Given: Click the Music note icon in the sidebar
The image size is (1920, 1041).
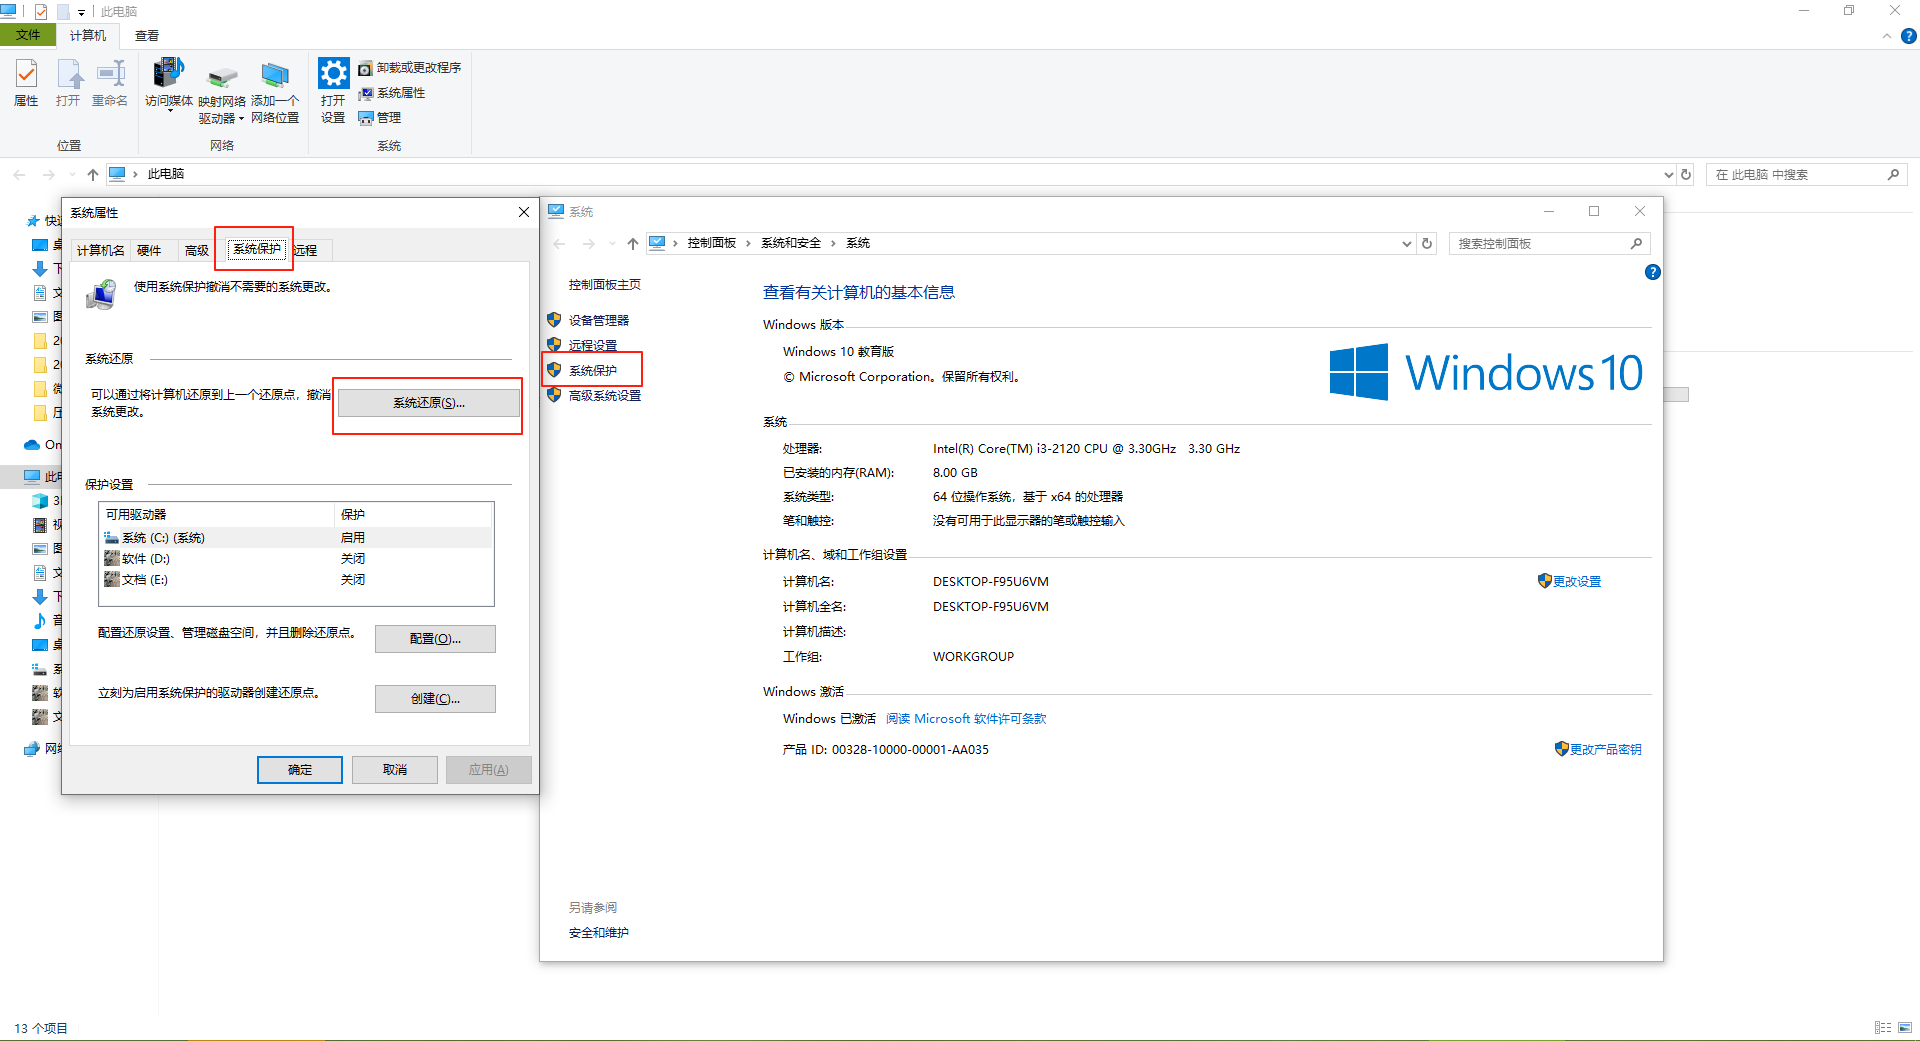Looking at the screenshot, I should click(40, 621).
